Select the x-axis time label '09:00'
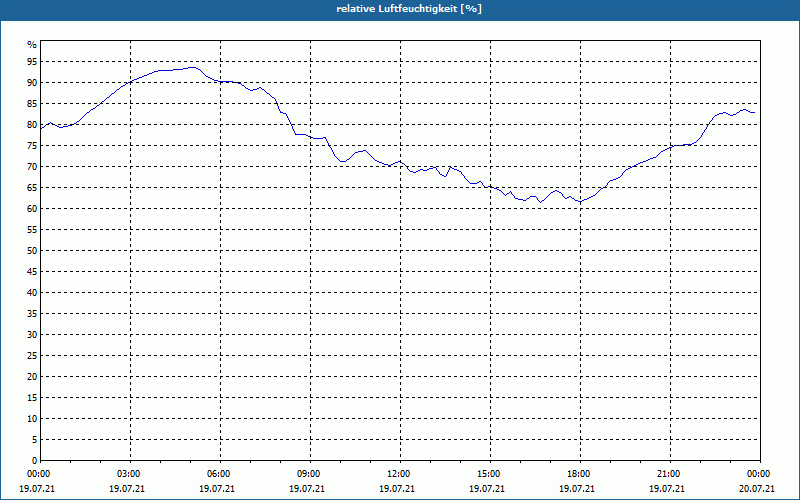Image resolution: width=800 pixels, height=500 pixels. (310, 474)
